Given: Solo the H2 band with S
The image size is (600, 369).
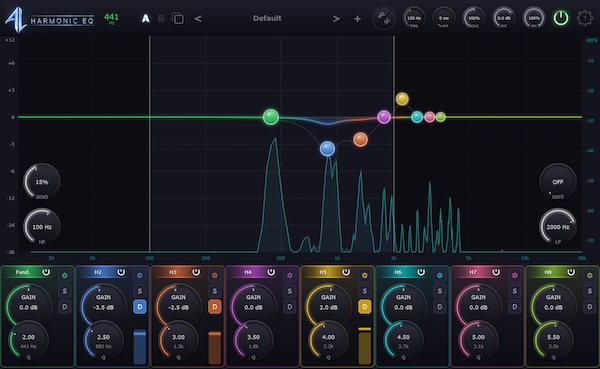Looking at the screenshot, I should pos(140,291).
